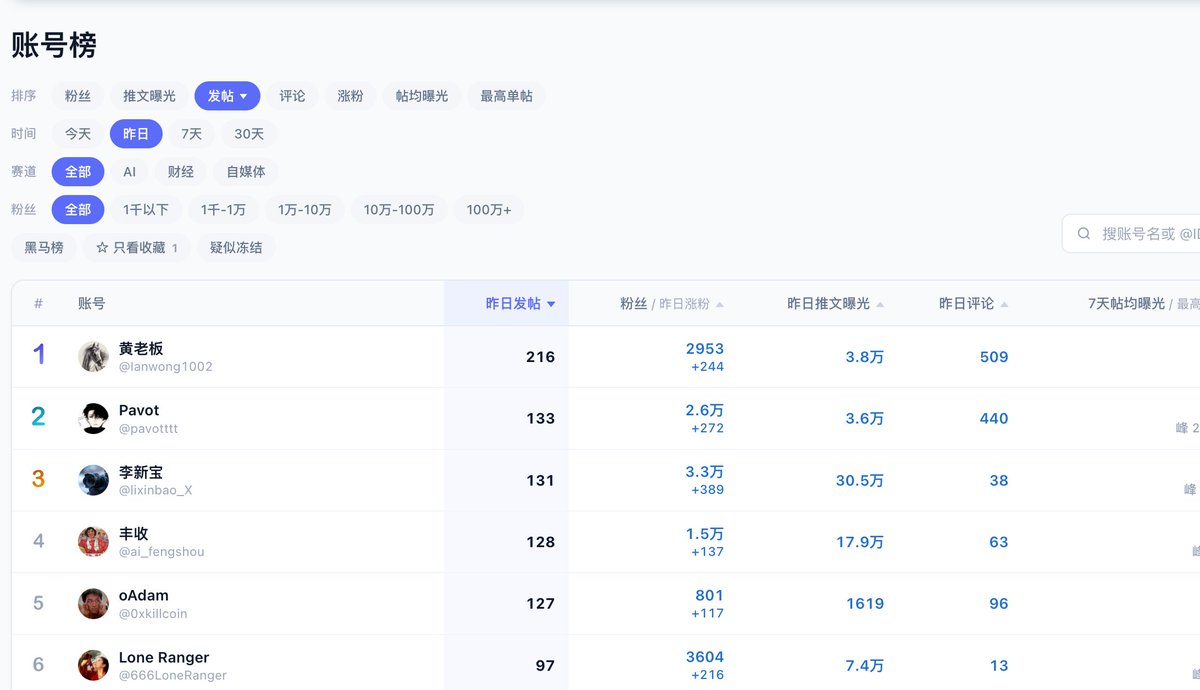Sort by 最高单帖 chip

pyautogui.click(x=506, y=96)
